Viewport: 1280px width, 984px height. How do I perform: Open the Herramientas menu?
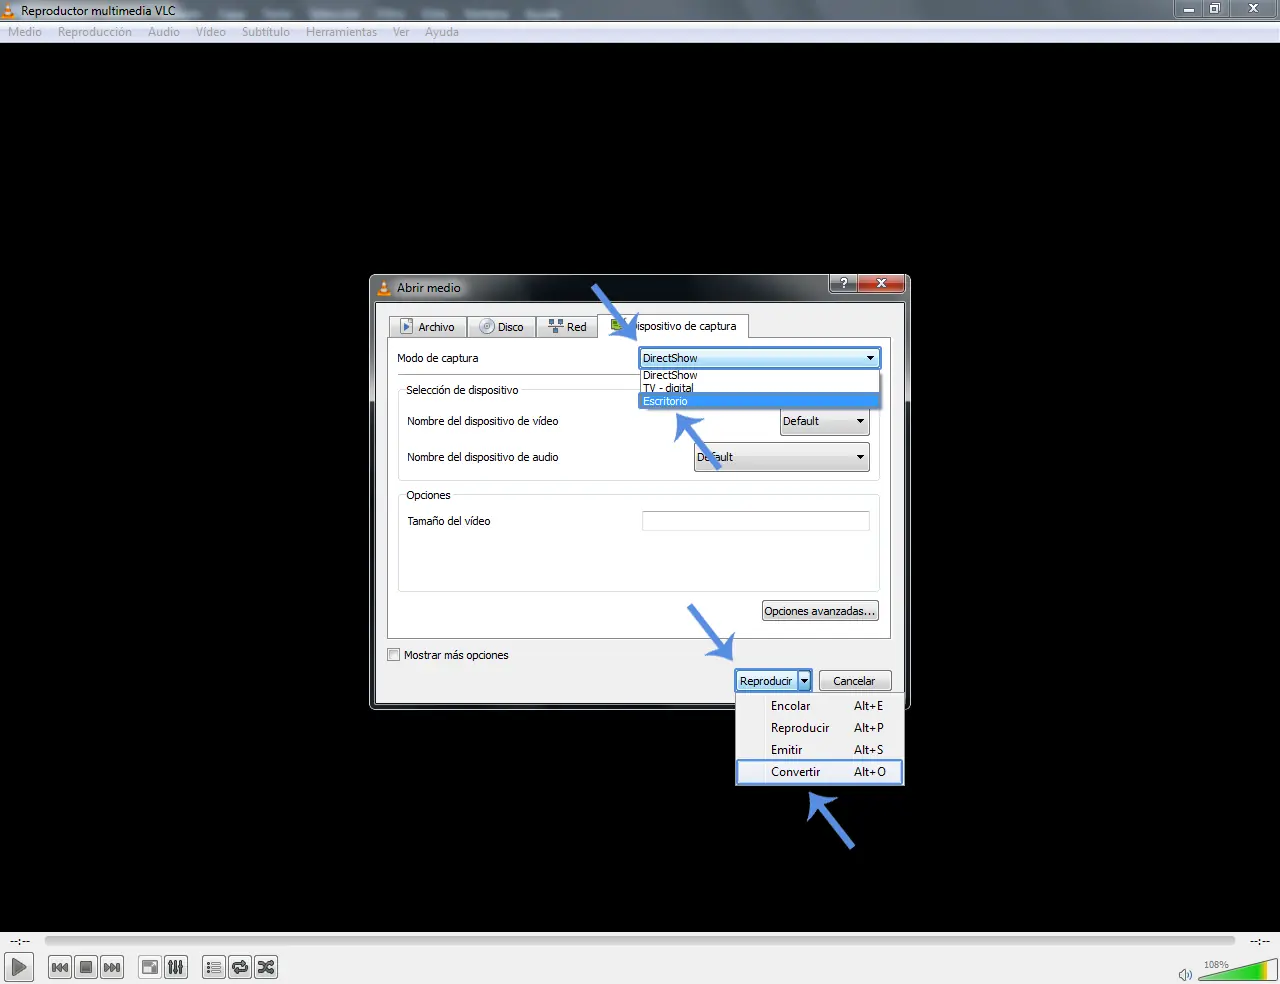(342, 32)
